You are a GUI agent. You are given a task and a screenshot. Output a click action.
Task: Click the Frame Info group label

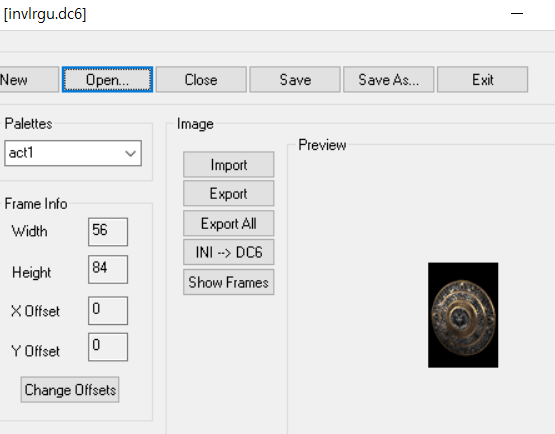tap(36, 204)
